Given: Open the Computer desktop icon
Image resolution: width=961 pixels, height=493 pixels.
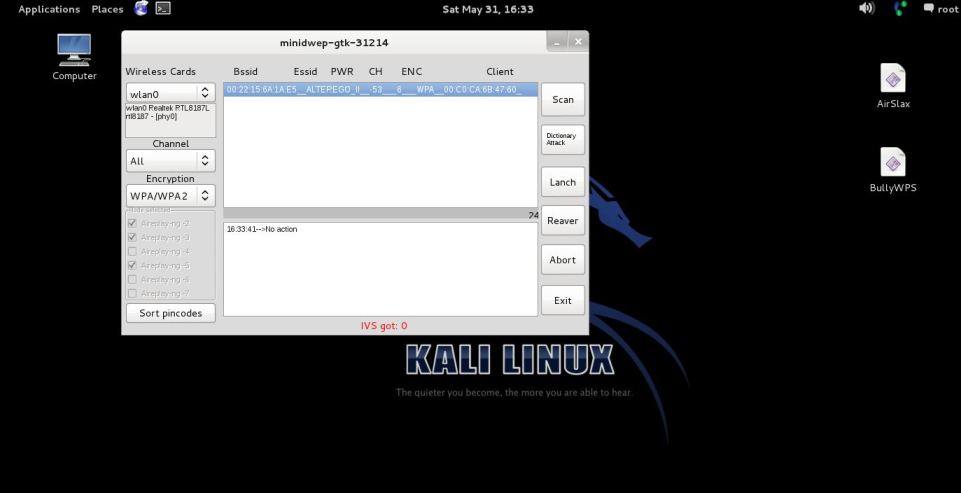Looking at the screenshot, I should click(x=74, y=57).
